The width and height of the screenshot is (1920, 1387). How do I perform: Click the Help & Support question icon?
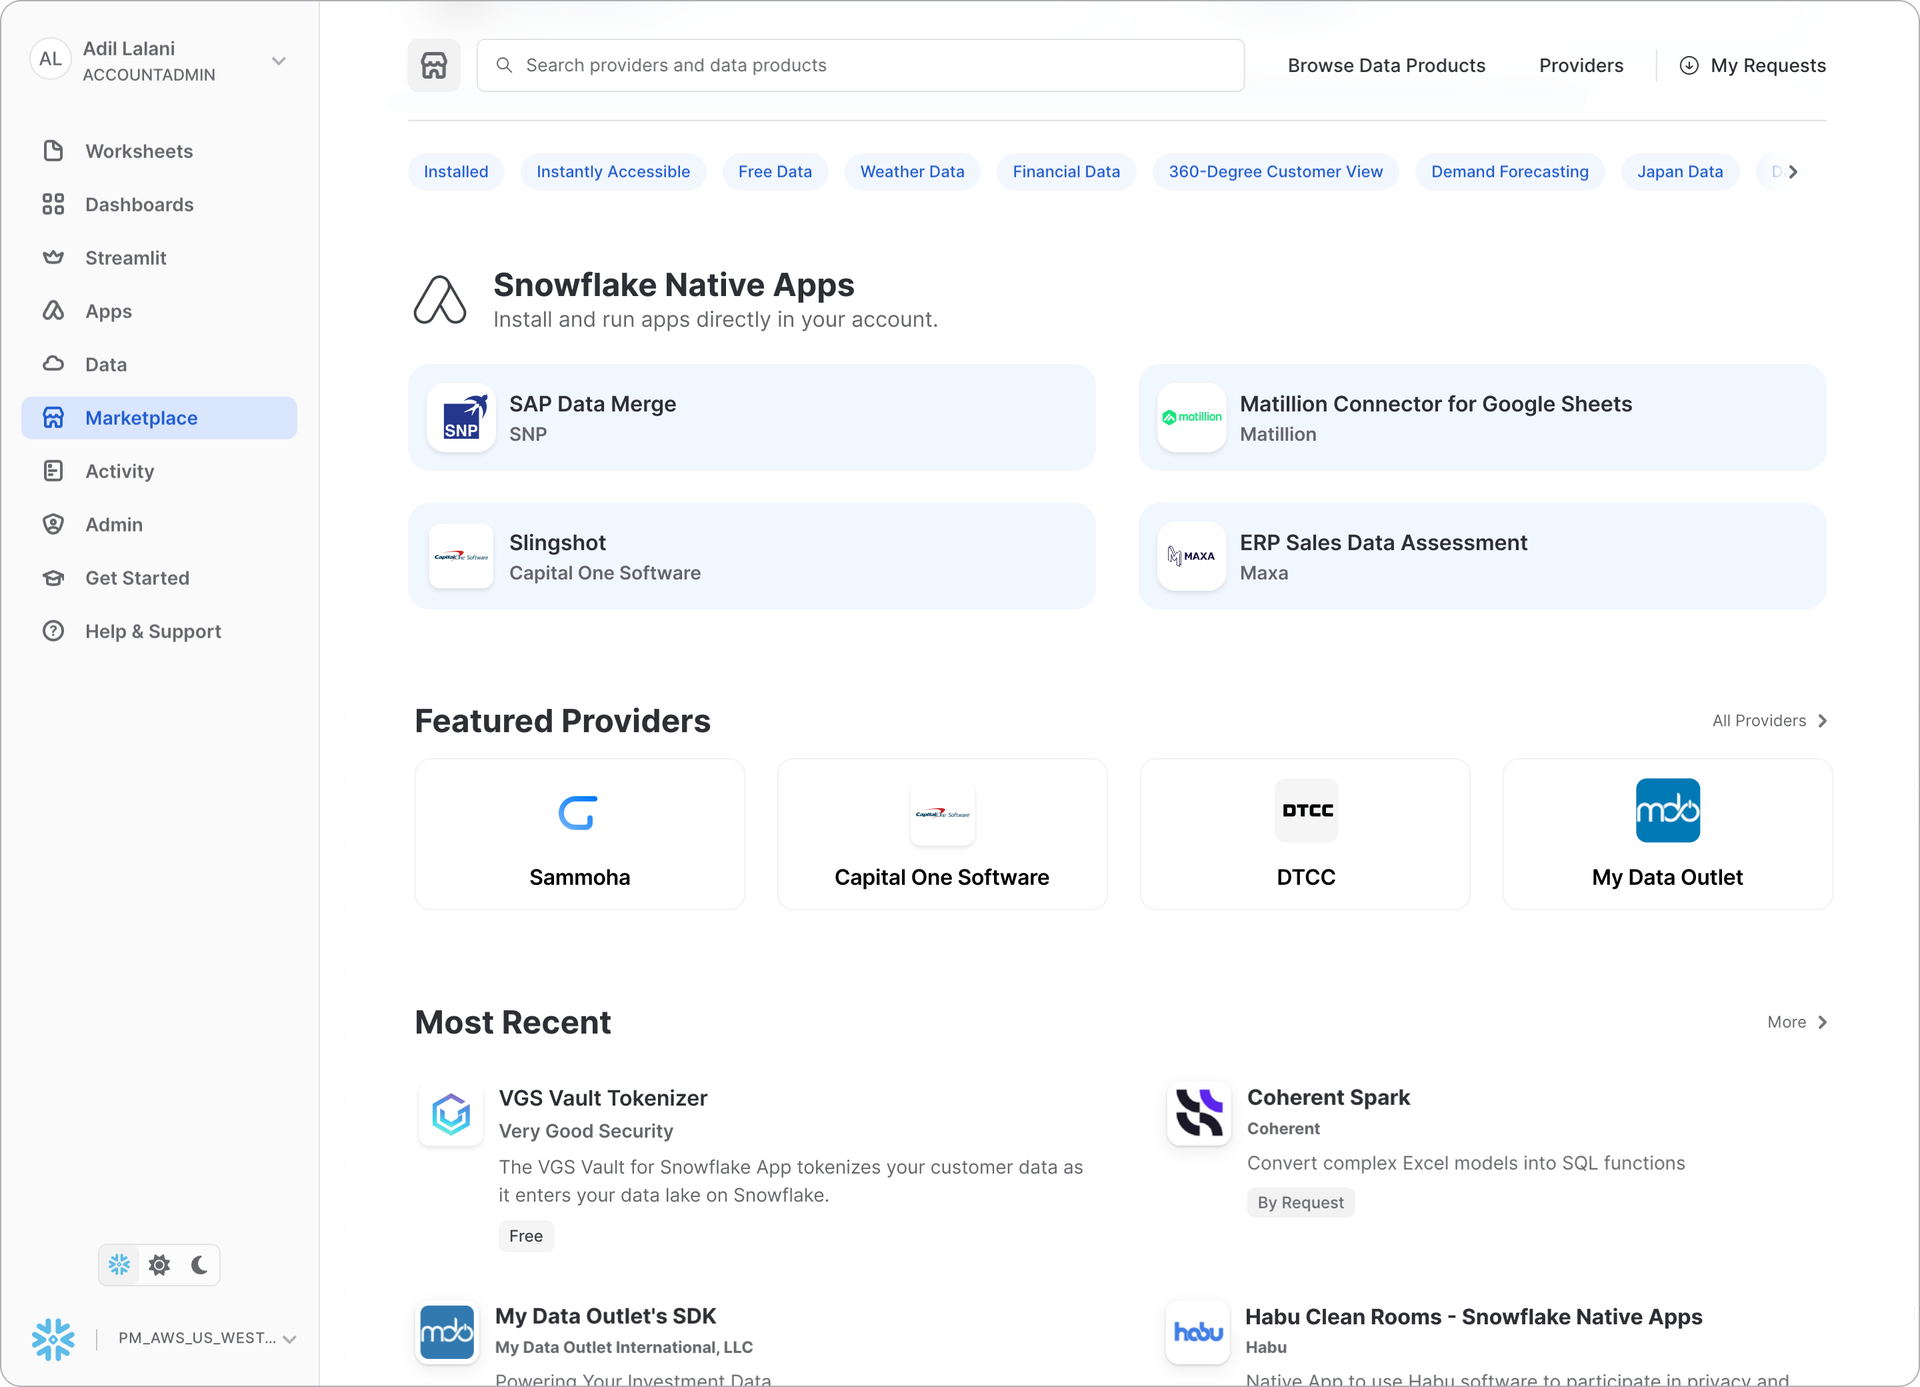coord(53,631)
